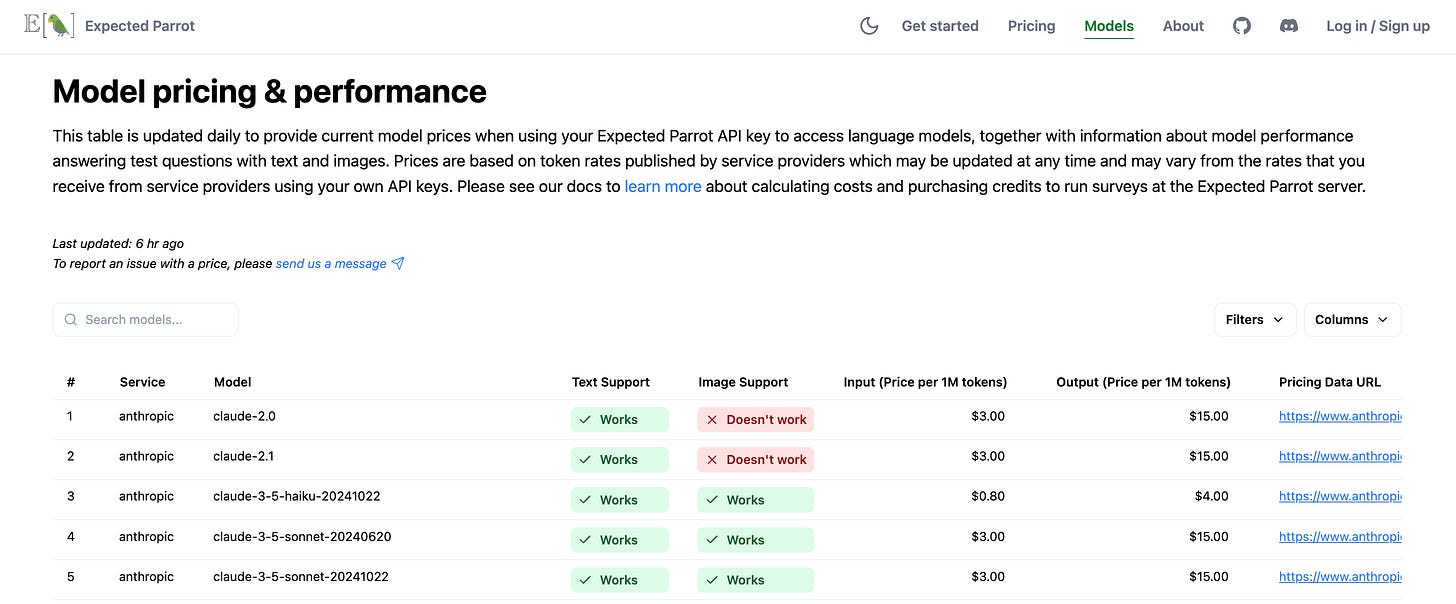The height and width of the screenshot is (604, 1456).
Task: Expand the Filters dropdown
Action: 1254,320
